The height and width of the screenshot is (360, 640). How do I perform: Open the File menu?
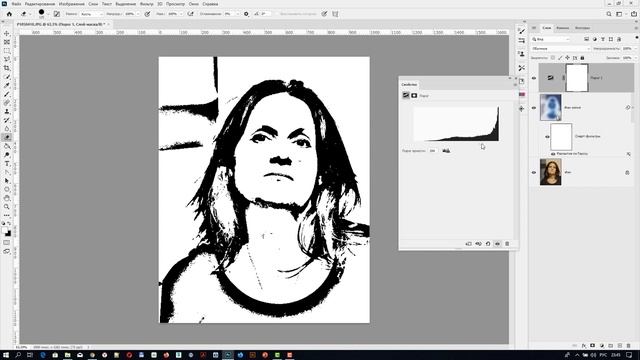click(16, 4)
